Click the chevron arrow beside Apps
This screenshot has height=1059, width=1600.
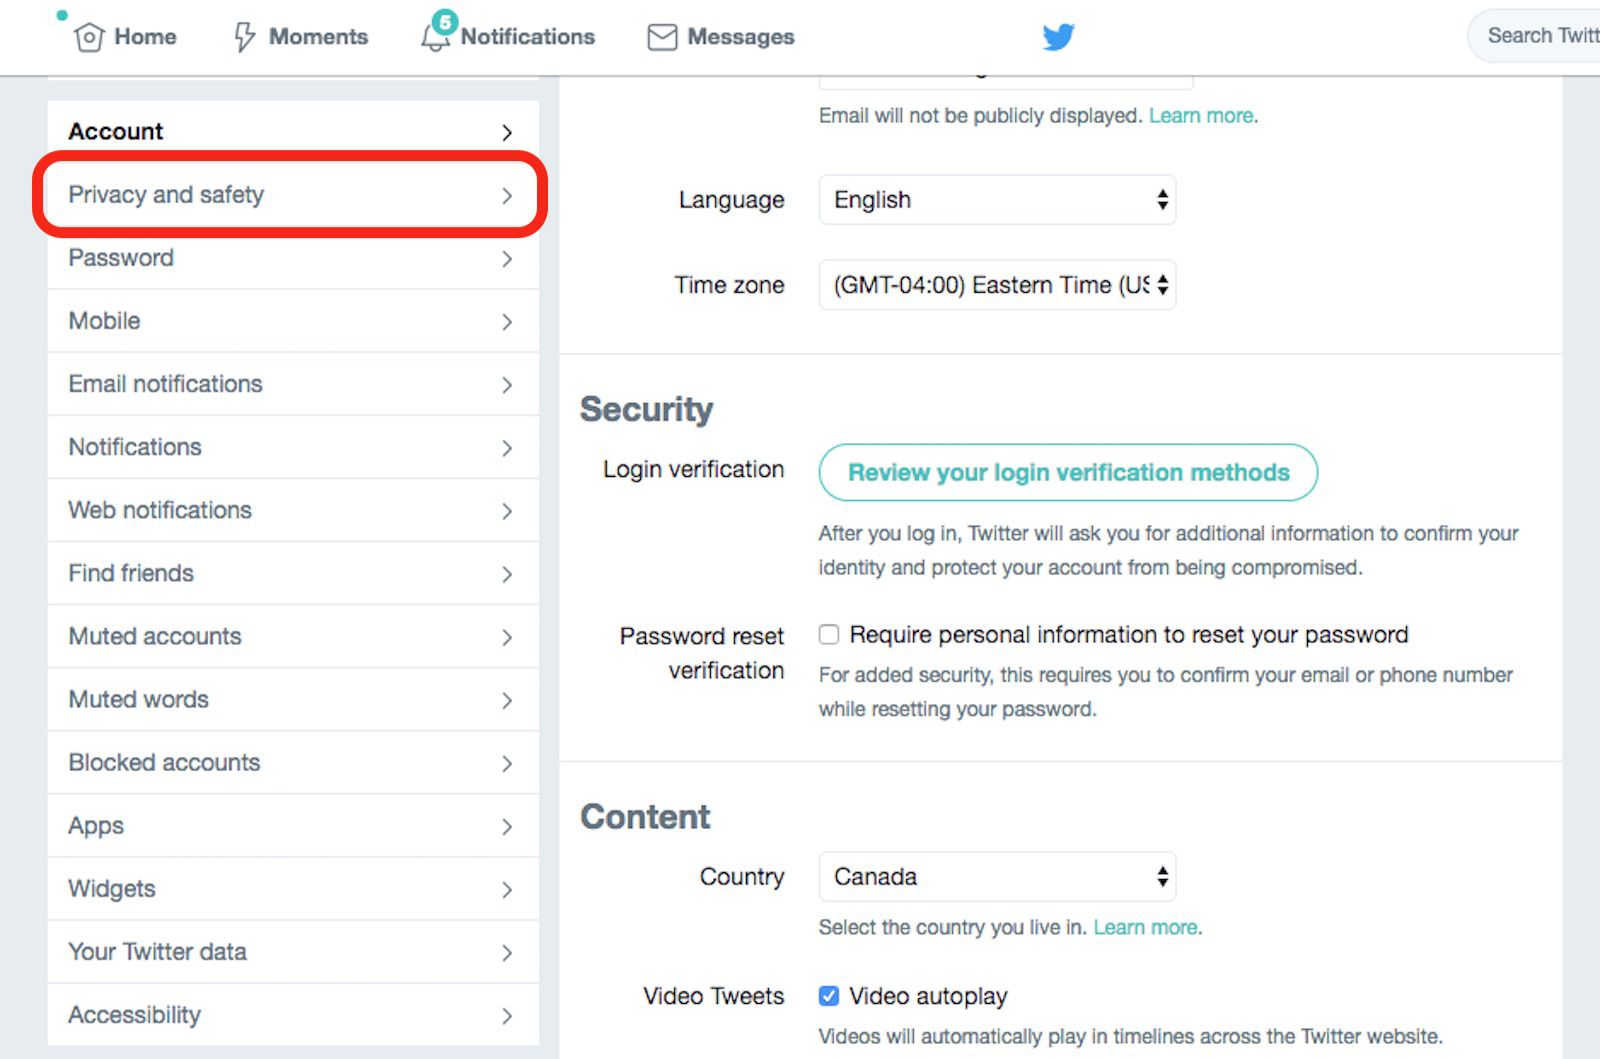(507, 827)
